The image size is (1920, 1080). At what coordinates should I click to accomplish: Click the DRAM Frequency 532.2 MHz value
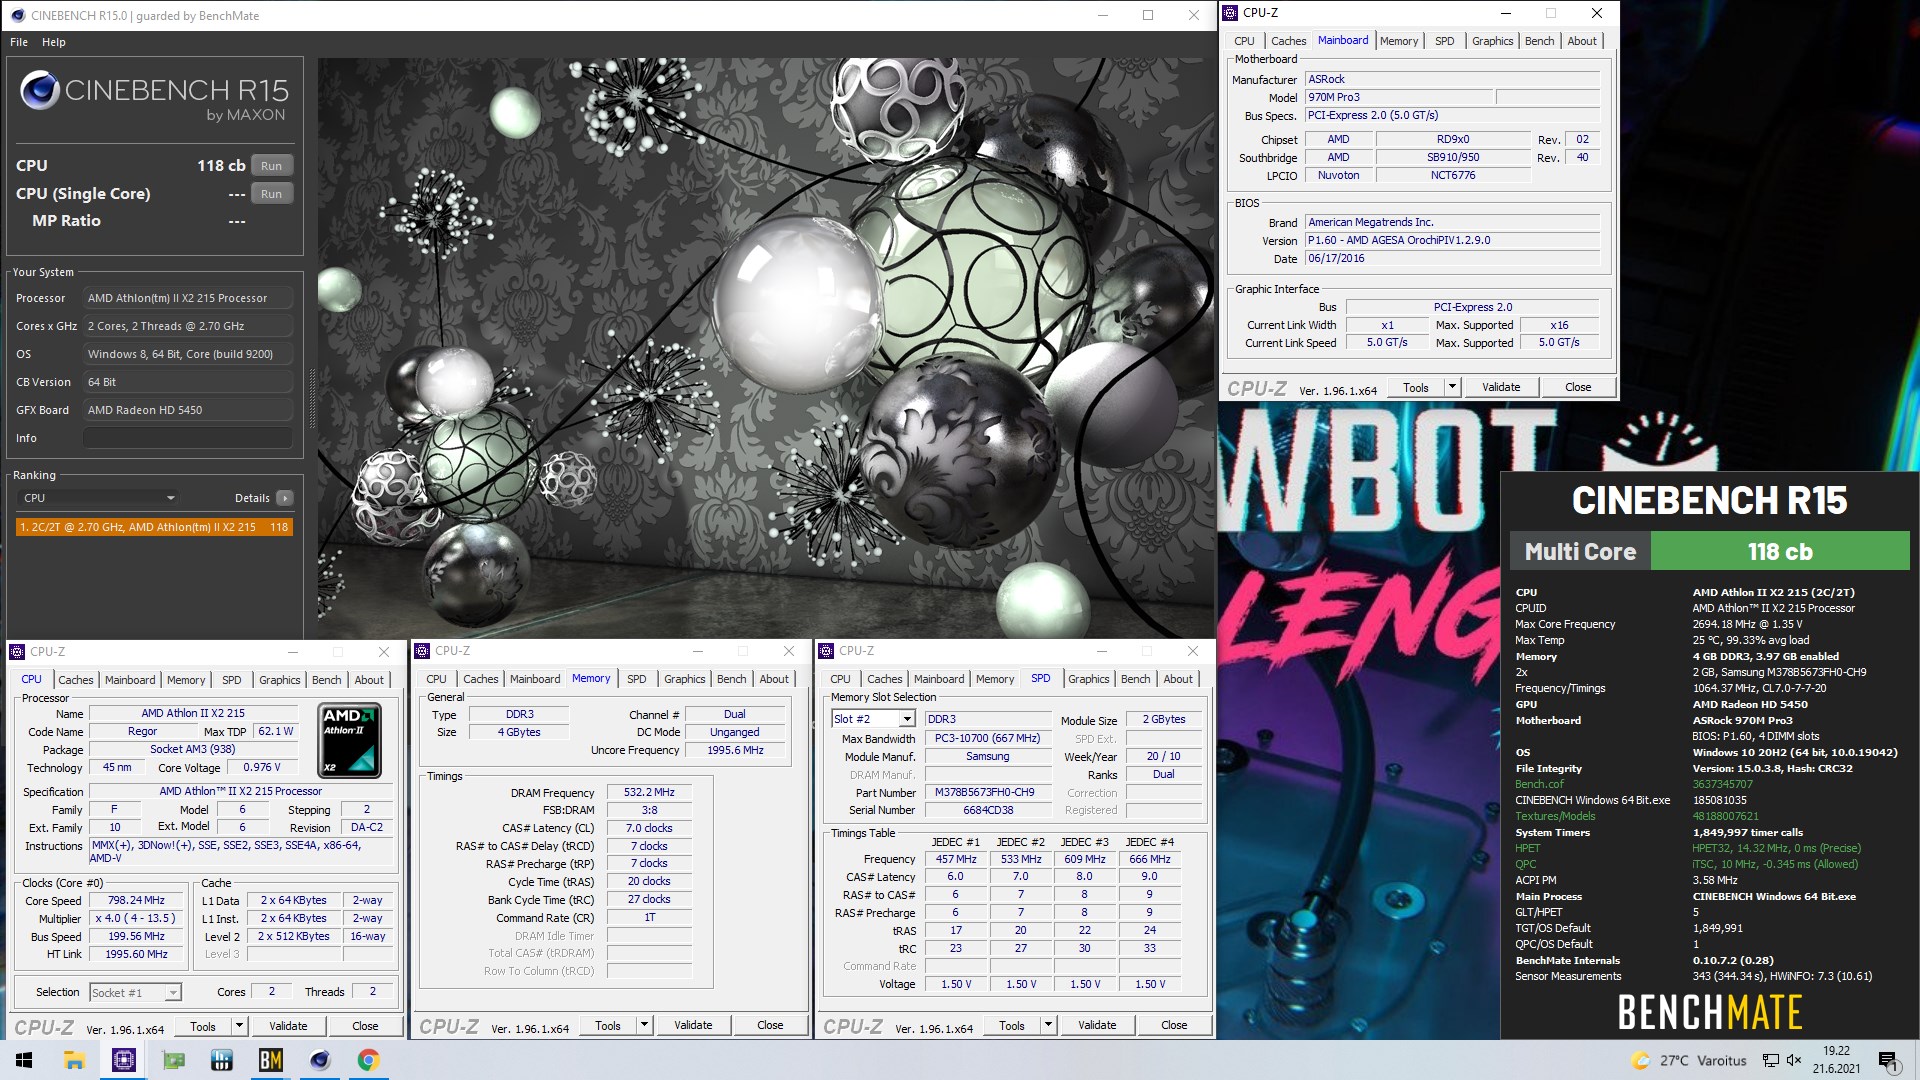click(x=649, y=792)
